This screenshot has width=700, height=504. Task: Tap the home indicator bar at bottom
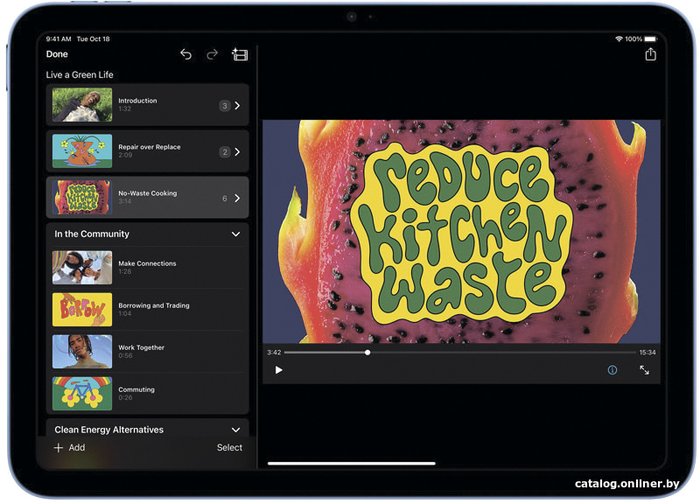(x=351, y=463)
